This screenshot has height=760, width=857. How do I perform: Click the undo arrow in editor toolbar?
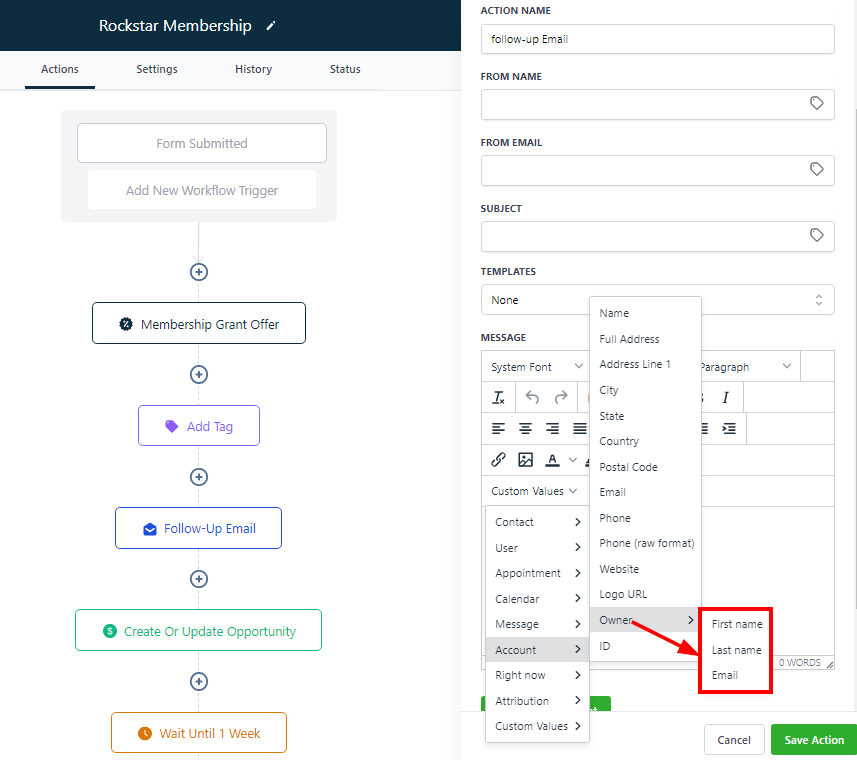(532, 397)
